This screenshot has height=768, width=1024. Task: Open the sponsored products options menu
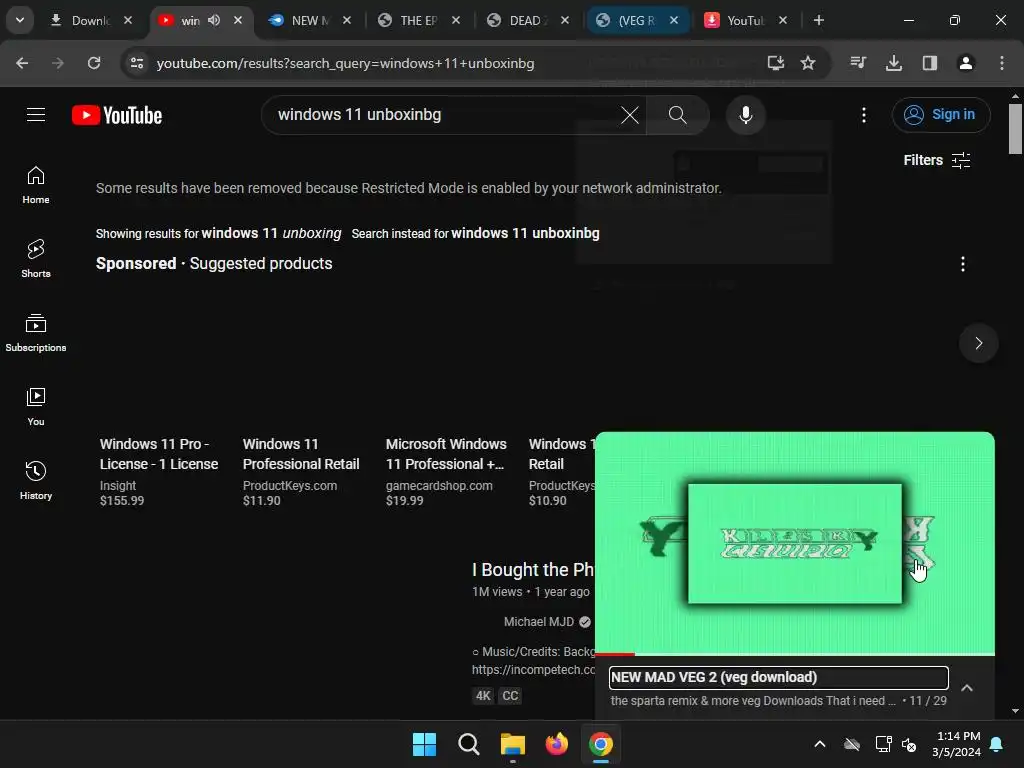click(x=962, y=264)
